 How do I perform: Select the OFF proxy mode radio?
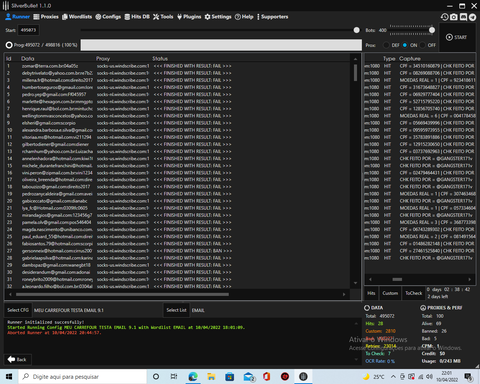(423, 45)
